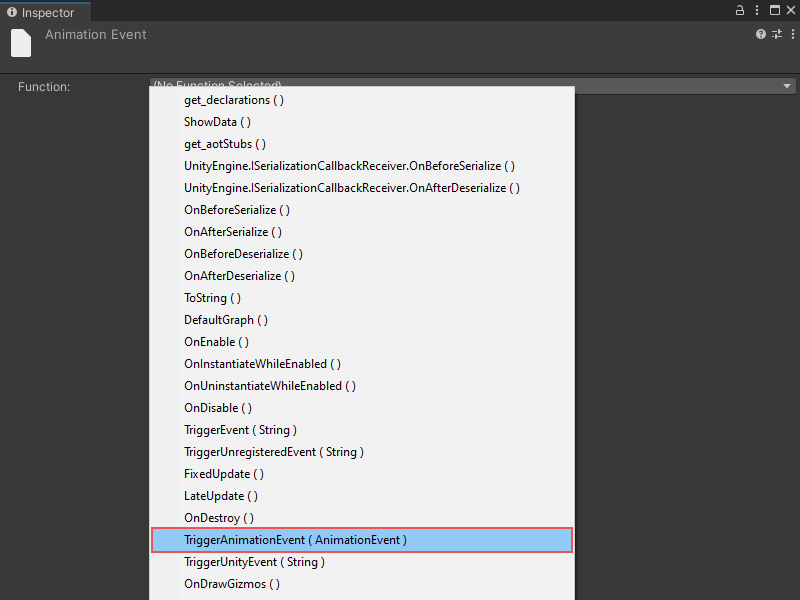Viewport: 800px width, 600px height.
Task: Open the Animation Event component options menu
Action: [790, 34]
